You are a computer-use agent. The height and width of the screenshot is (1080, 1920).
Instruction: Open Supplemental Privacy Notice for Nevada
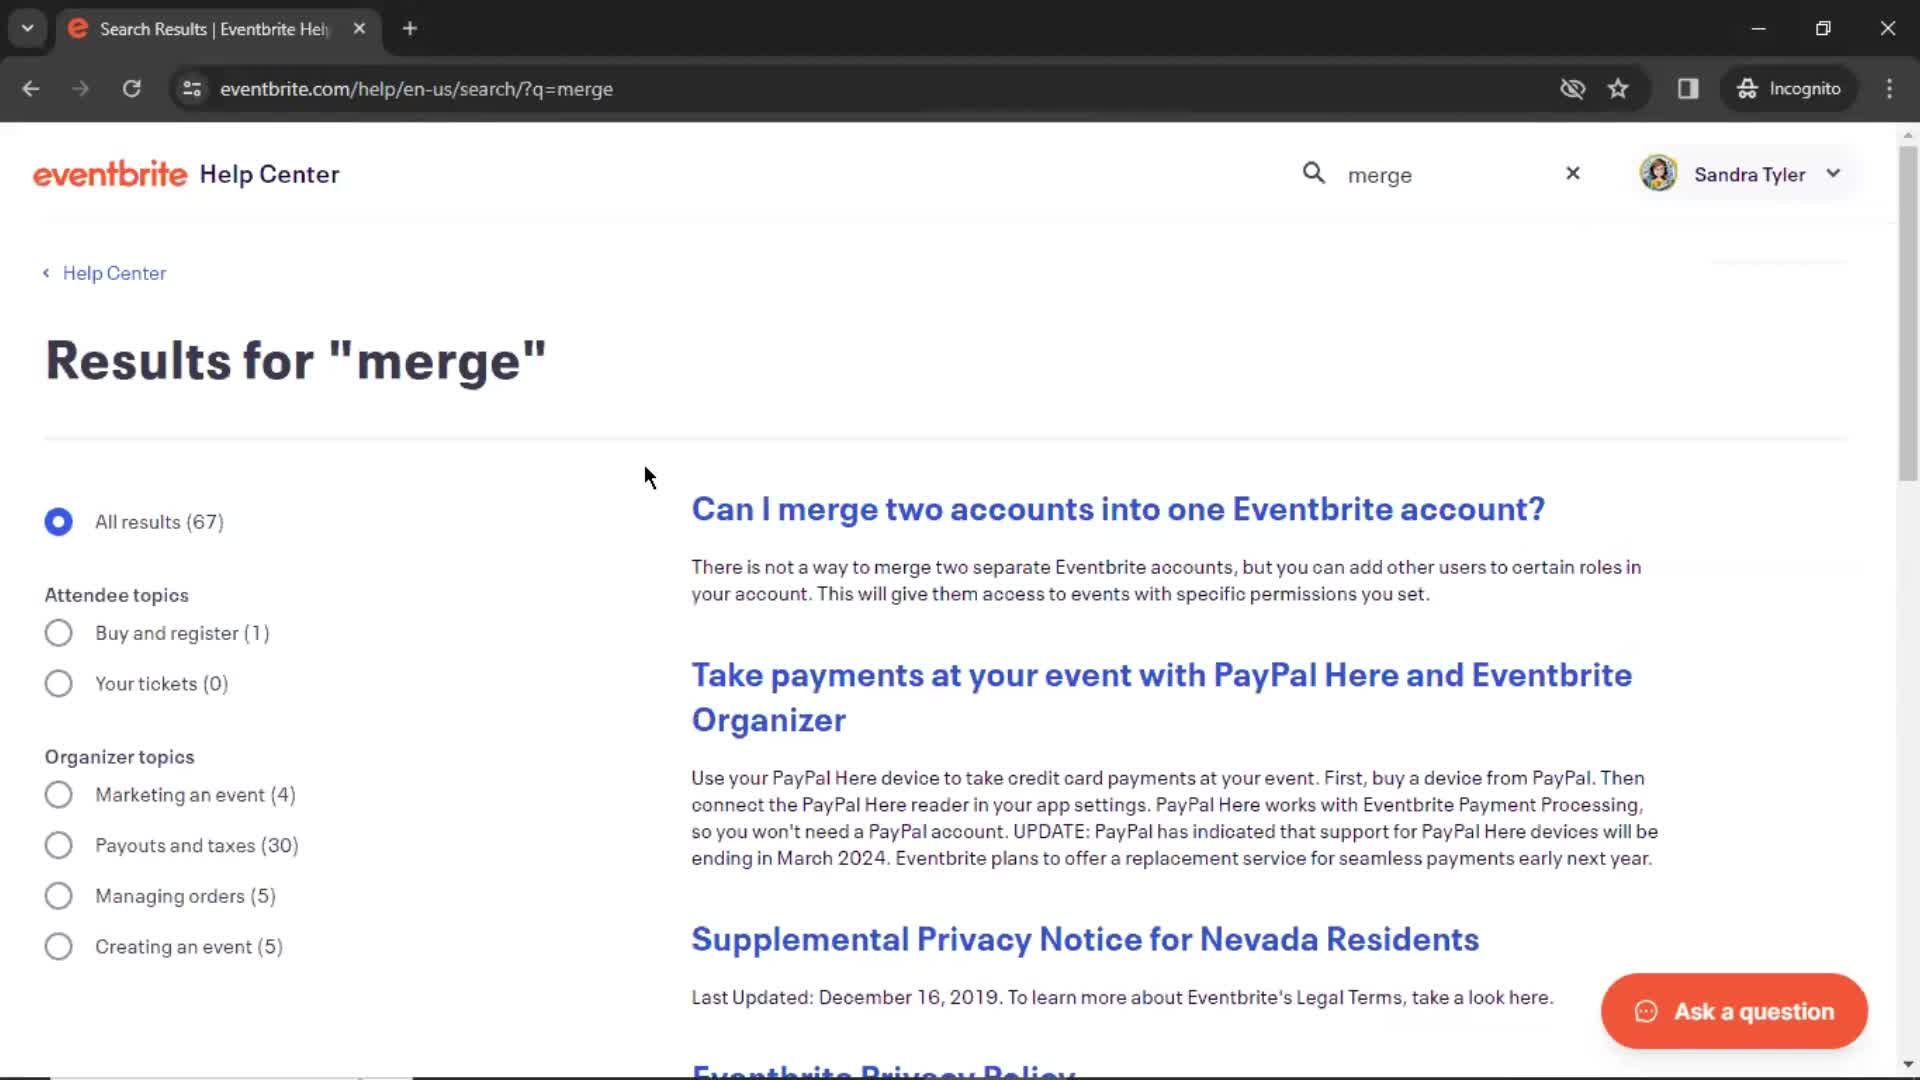click(1085, 939)
